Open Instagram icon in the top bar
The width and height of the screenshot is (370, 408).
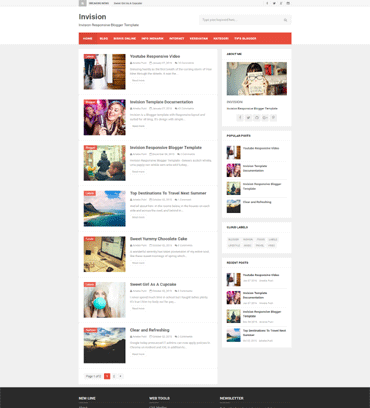pyautogui.click(x=288, y=3)
